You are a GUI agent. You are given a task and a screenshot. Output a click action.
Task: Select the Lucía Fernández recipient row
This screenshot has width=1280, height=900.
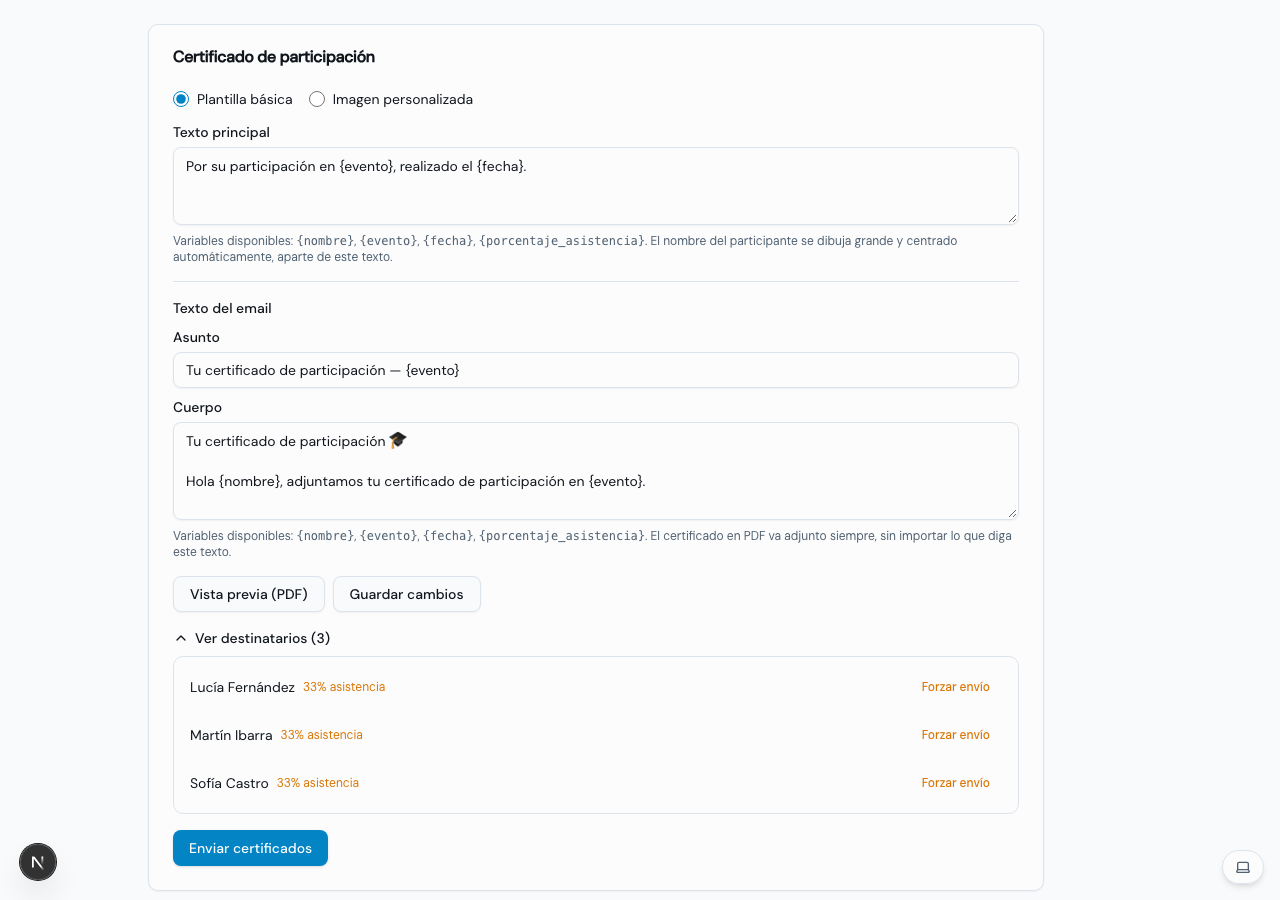click(596, 687)
